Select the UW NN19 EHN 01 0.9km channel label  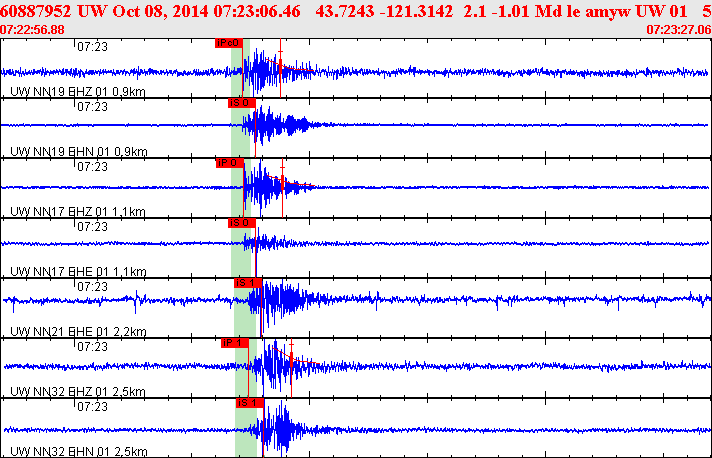[x=78, y=151]
